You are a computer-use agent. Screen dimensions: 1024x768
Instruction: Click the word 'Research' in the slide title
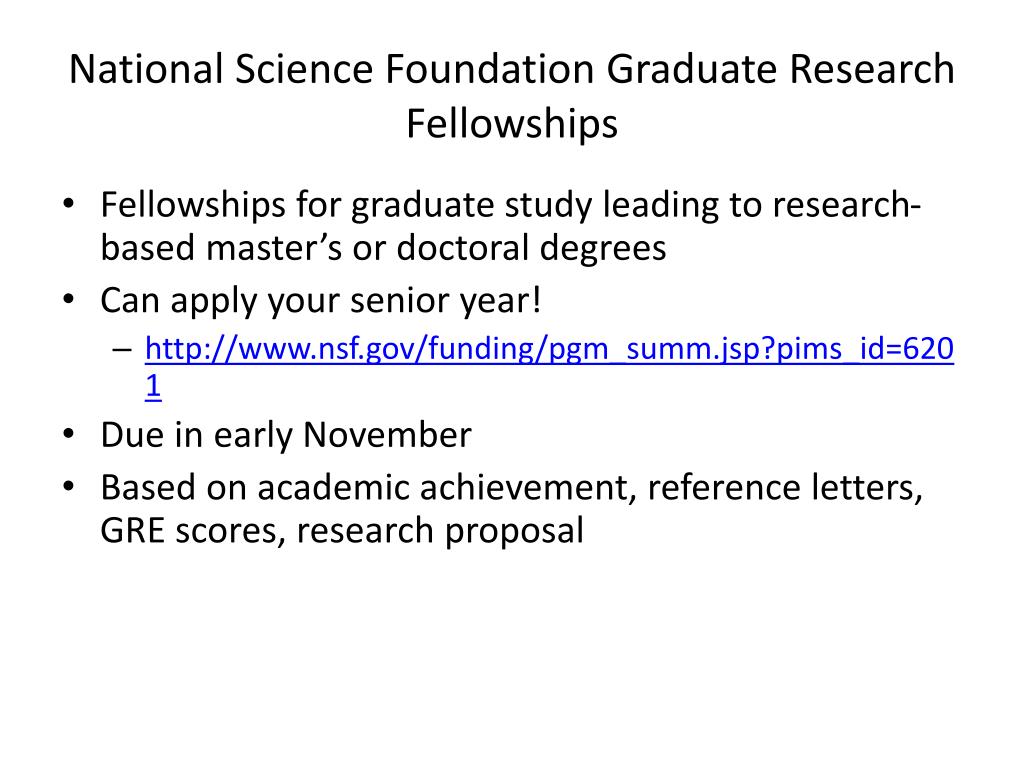coord(872,70)
